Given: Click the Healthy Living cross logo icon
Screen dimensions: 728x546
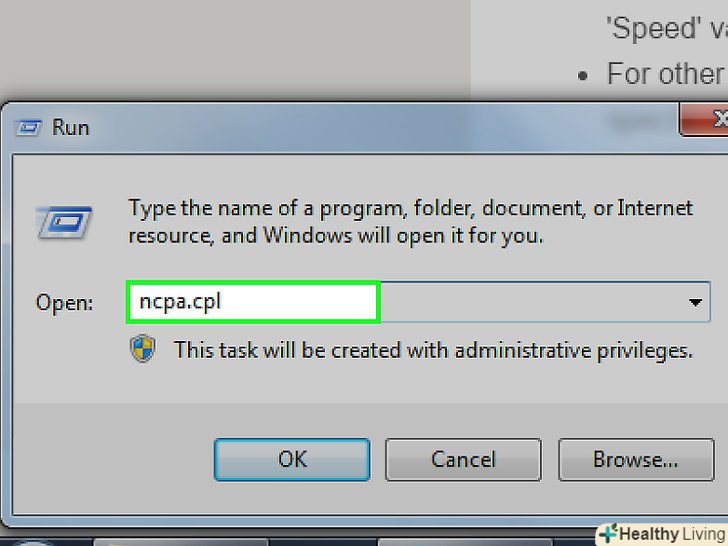Looking at the screenshot, I should coord(609,533).
